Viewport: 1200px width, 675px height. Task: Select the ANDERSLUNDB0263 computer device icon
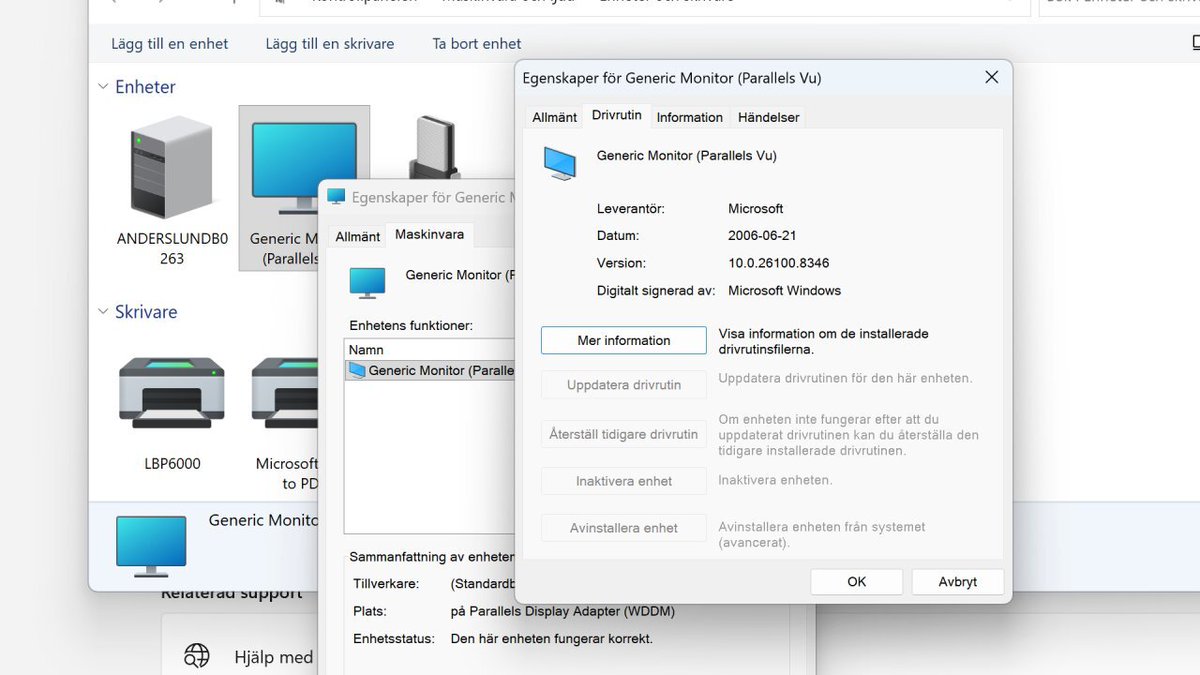pos(172,168)
